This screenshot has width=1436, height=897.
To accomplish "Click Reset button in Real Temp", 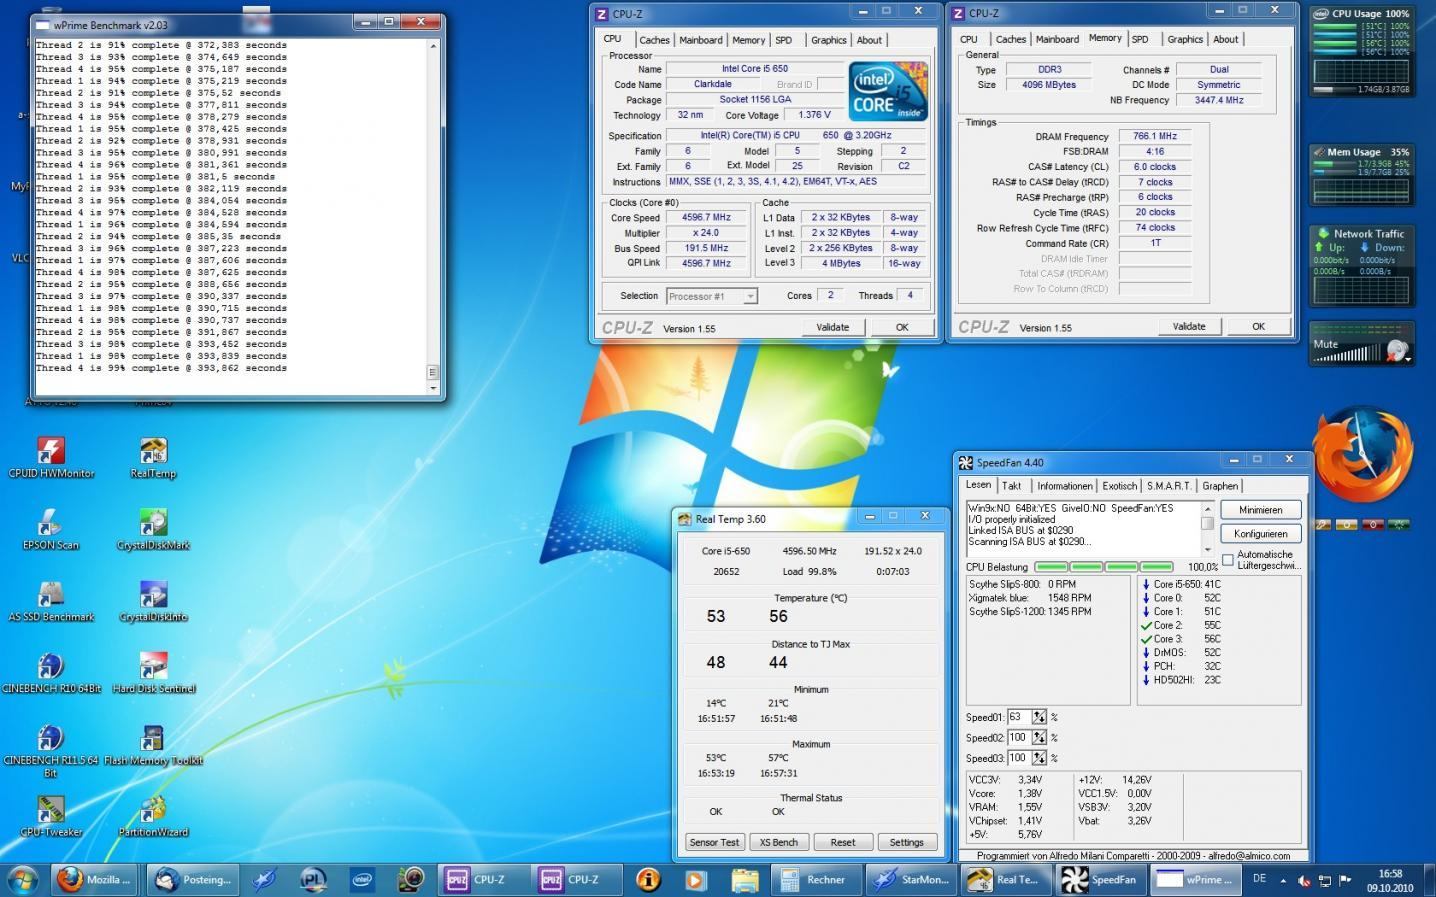I will [x=843, y=842].
